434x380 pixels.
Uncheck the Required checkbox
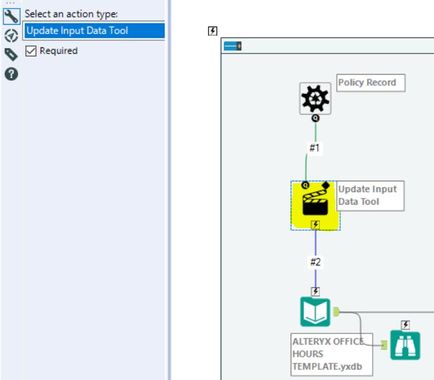pos(31,51)
